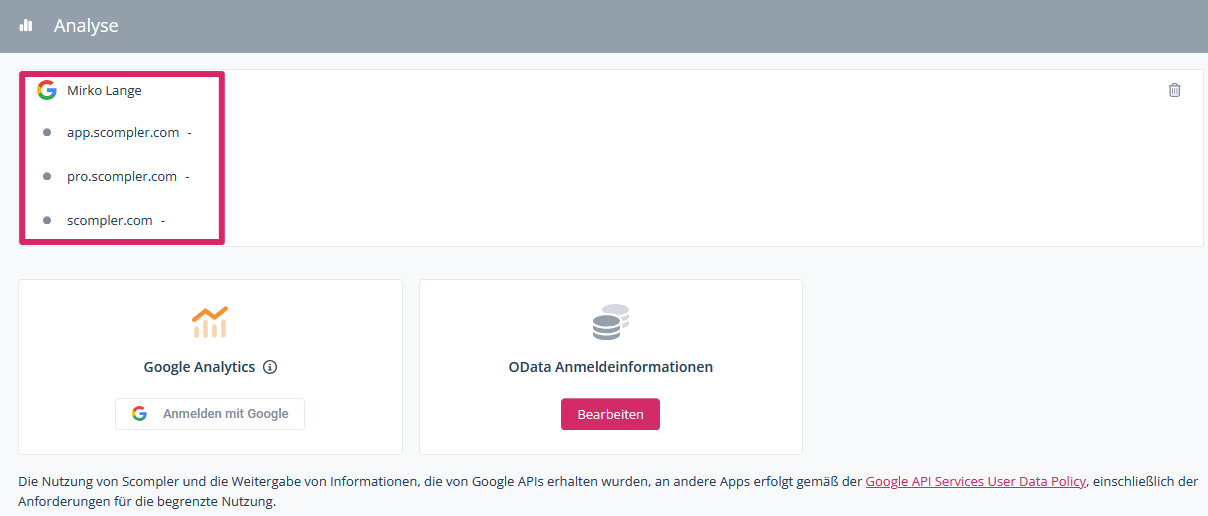Click the OData database stack icon
This screenshot has width=1208, height=516.
coord(610,322)
